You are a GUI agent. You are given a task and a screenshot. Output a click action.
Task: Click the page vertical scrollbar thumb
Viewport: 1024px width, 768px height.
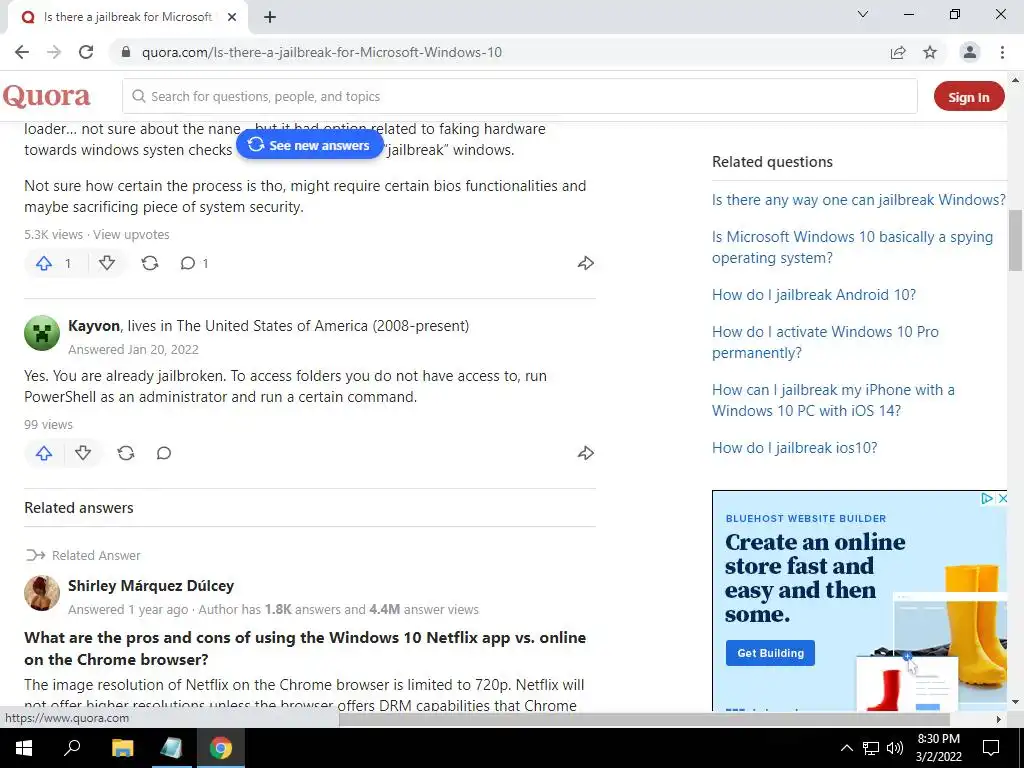(1015, 240)
